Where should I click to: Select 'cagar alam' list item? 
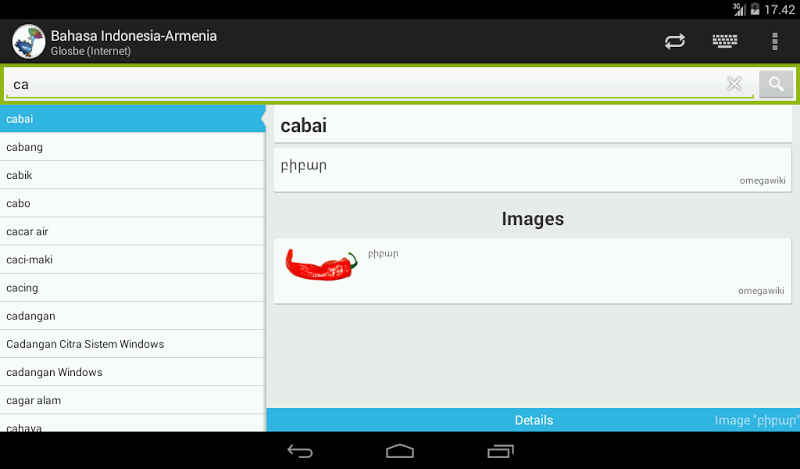click(x=133, y=400)
